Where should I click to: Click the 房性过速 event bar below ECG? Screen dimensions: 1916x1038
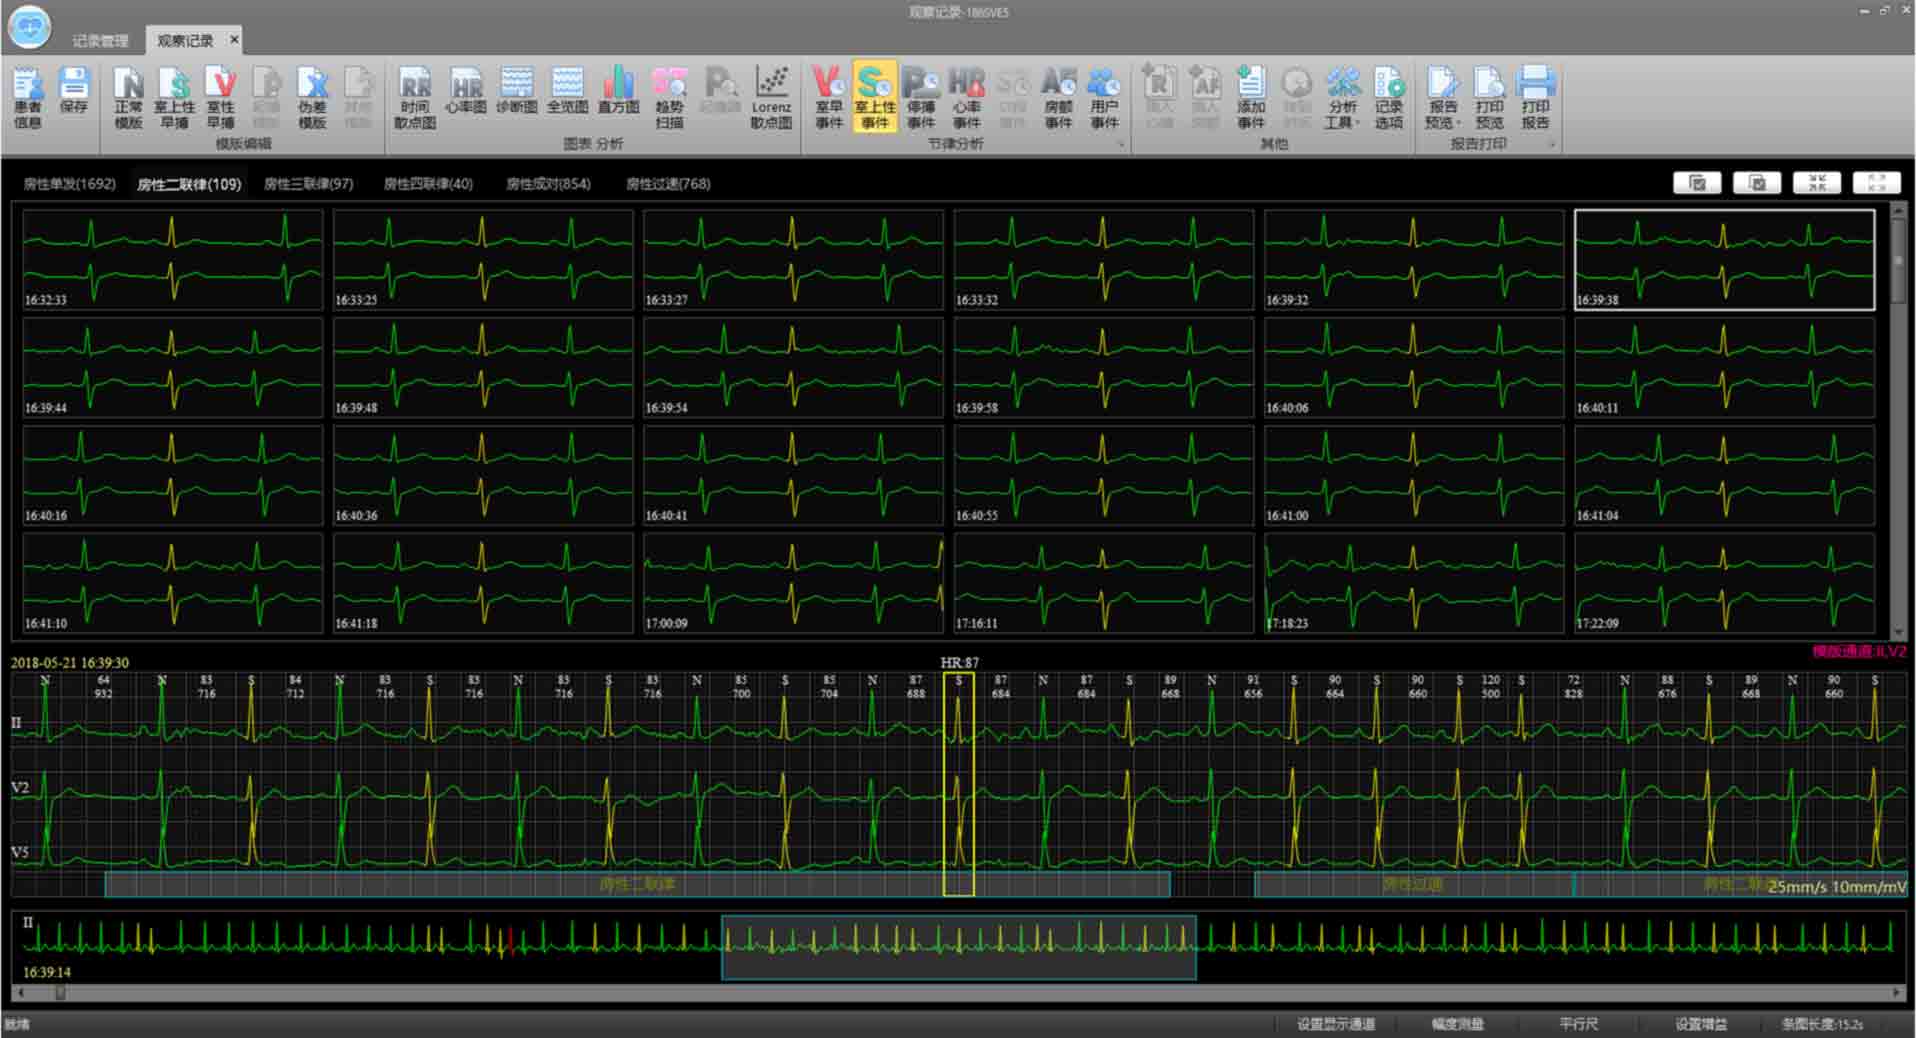[x=1413, y=884]
